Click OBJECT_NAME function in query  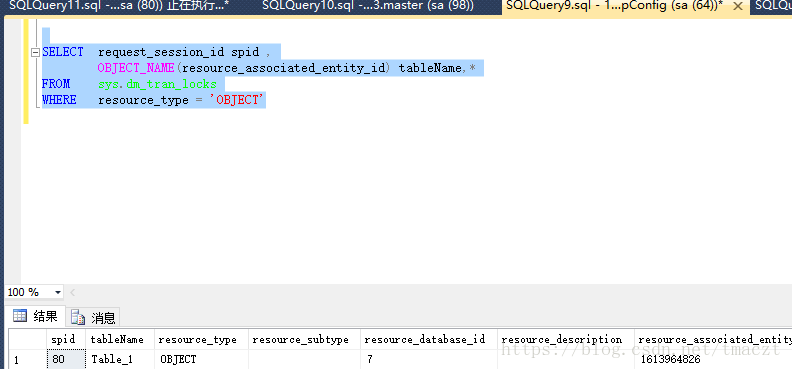click(136, 68)
